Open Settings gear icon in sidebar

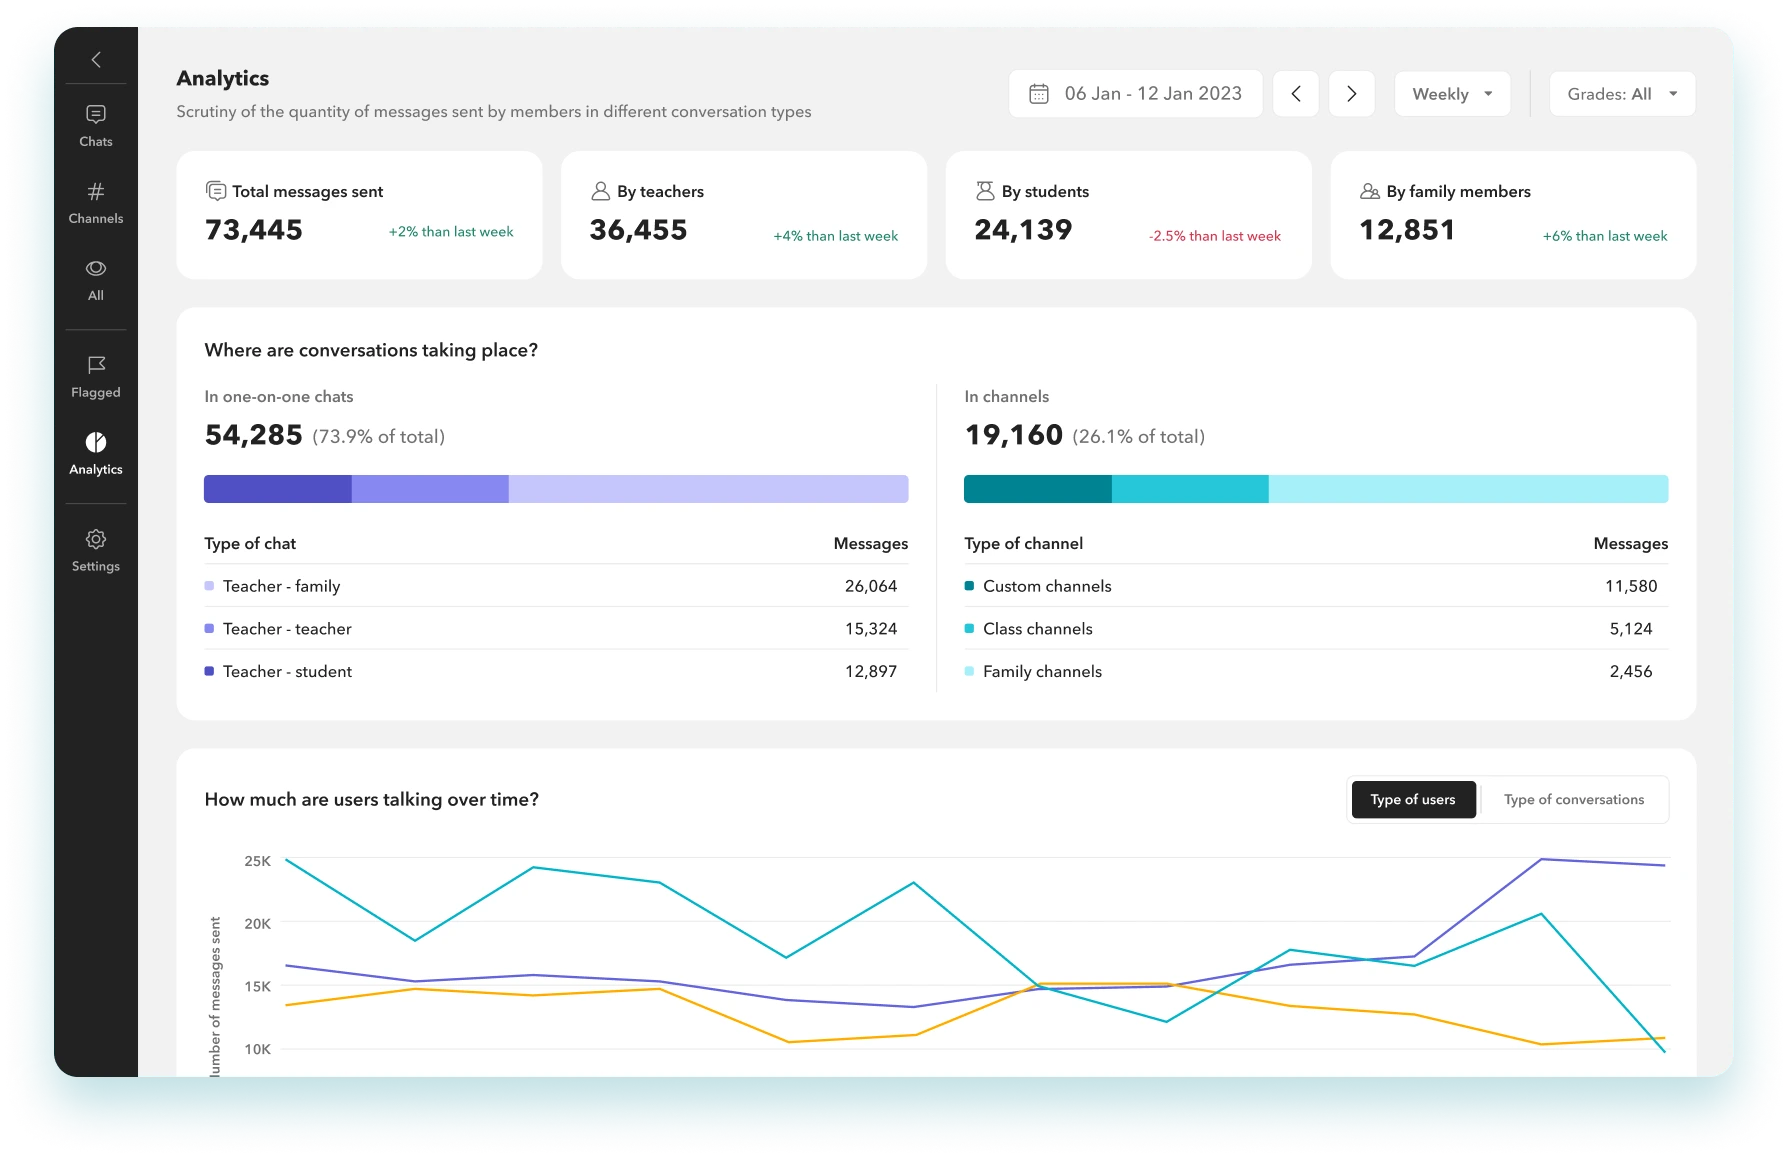96,540
